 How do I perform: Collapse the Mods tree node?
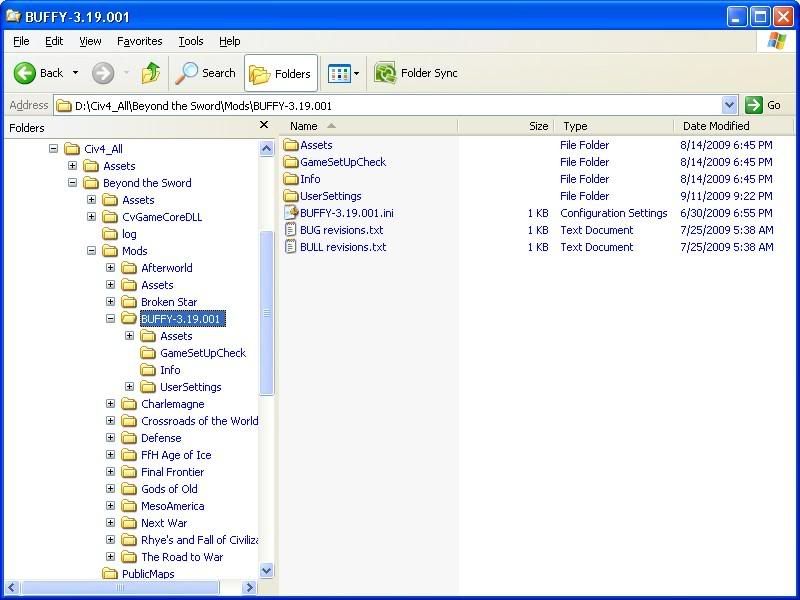[91, 251]
